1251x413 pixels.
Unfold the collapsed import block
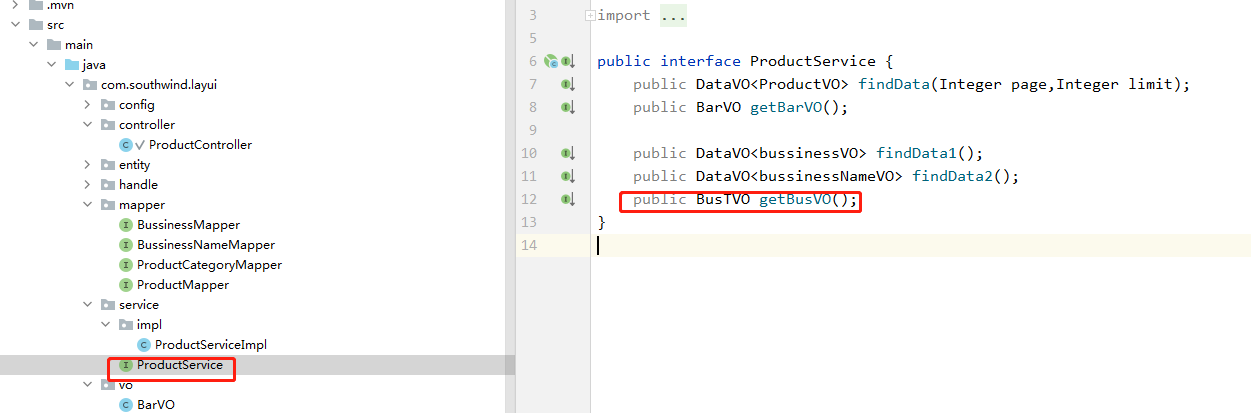tap(590, 15)
